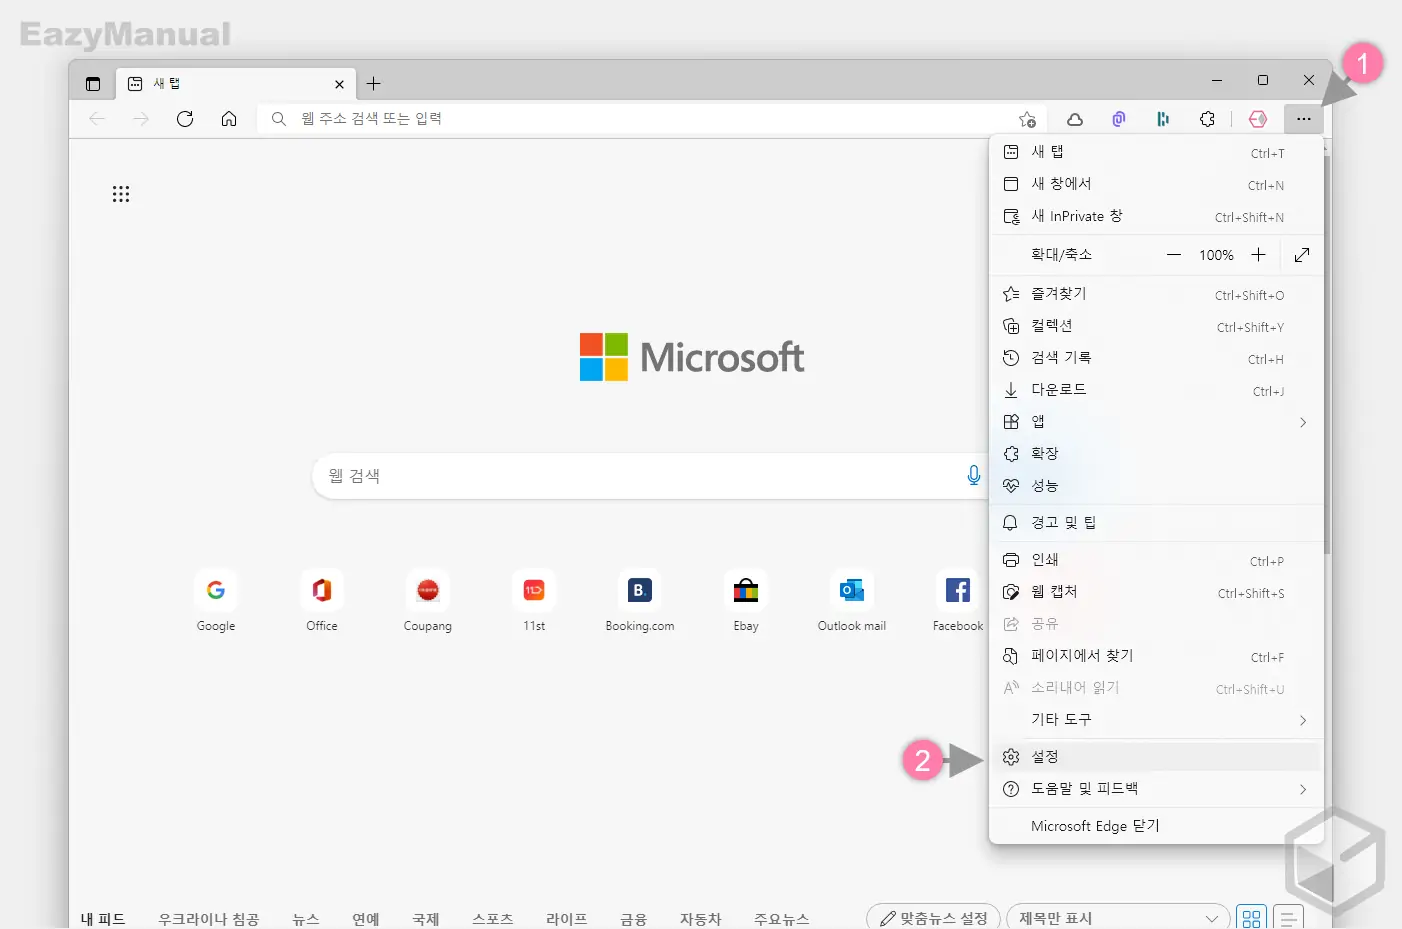
Task: Open 다운로드 from the menu
Action: [x=1155, y=390]
